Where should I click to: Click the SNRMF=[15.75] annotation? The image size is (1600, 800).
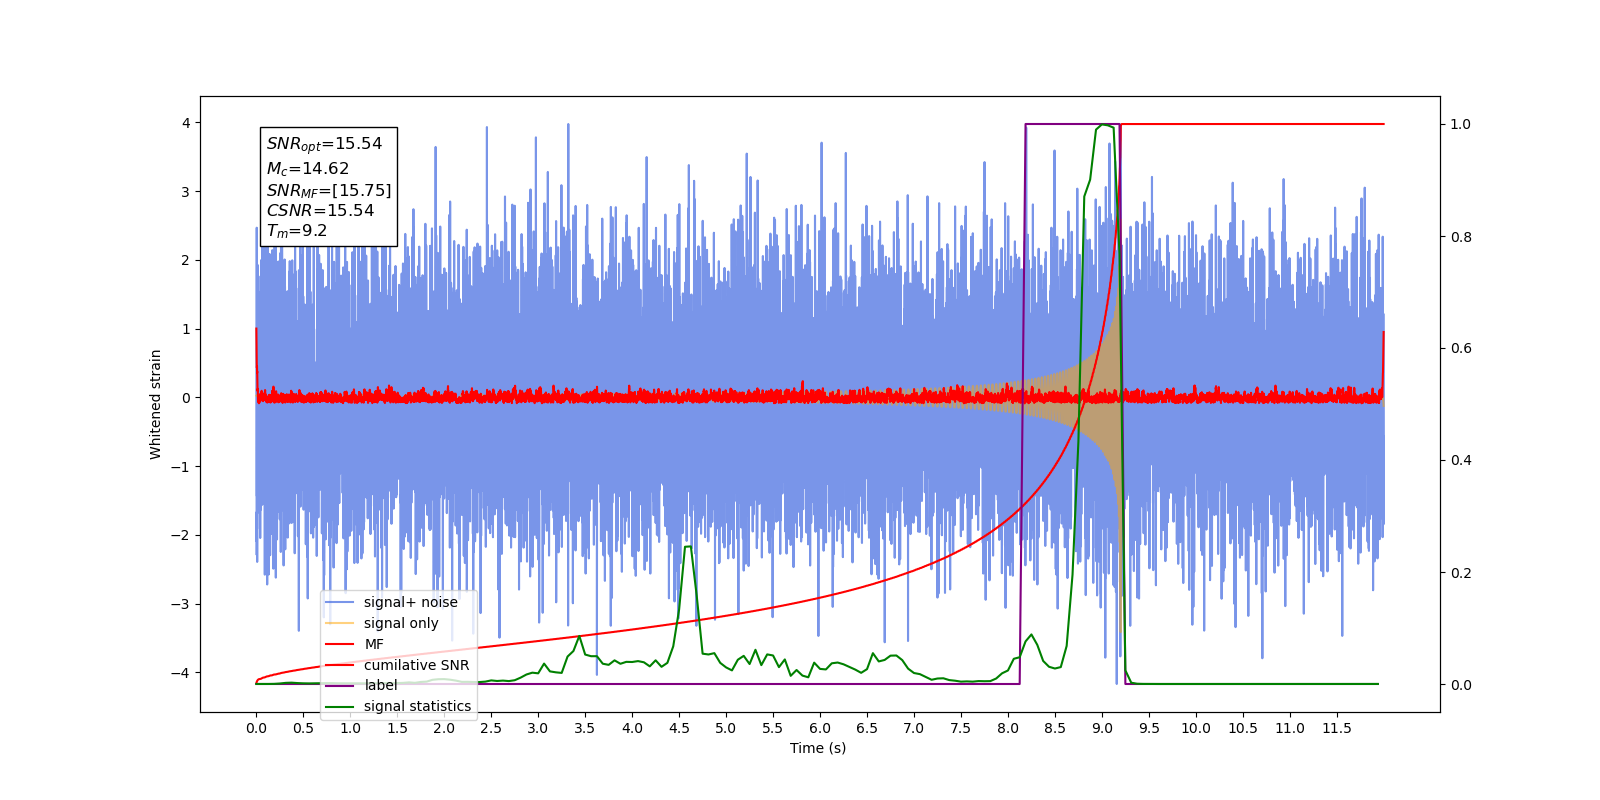pyautogui.click(x=329, y=190)
